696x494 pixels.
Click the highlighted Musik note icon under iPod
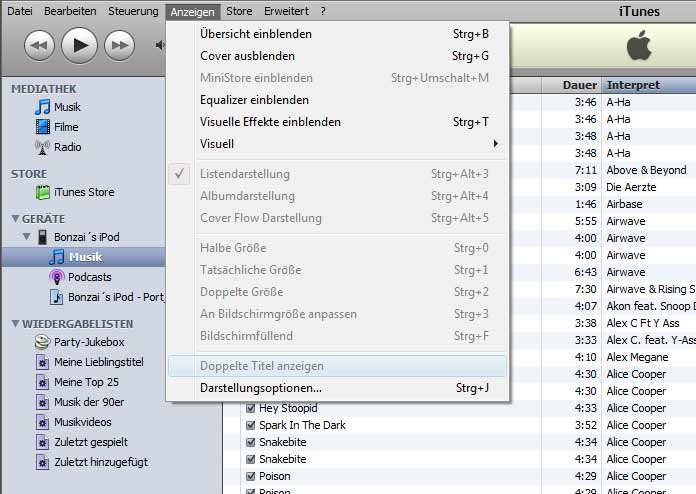(x=57, y=257)
